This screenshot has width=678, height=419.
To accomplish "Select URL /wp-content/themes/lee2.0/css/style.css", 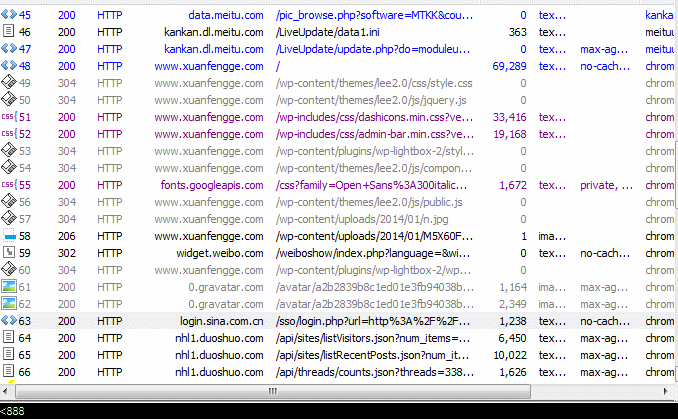I will coord(374,83).
